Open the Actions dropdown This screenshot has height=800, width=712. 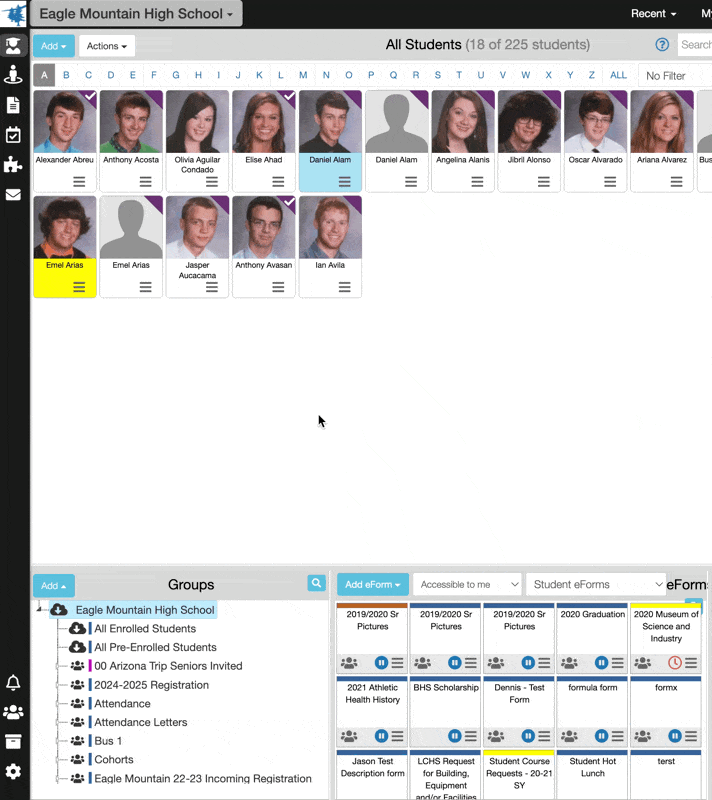click(x=107, y=46)
